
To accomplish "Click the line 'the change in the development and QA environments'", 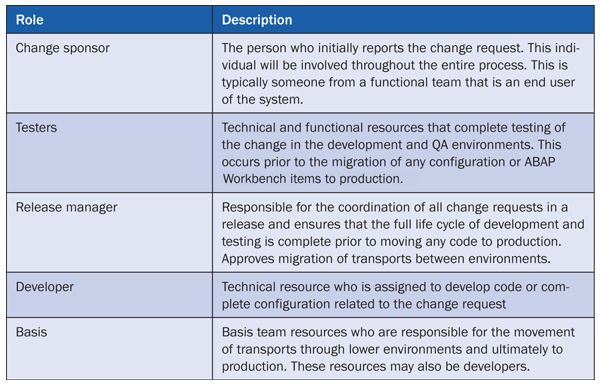I will (391, 145).
